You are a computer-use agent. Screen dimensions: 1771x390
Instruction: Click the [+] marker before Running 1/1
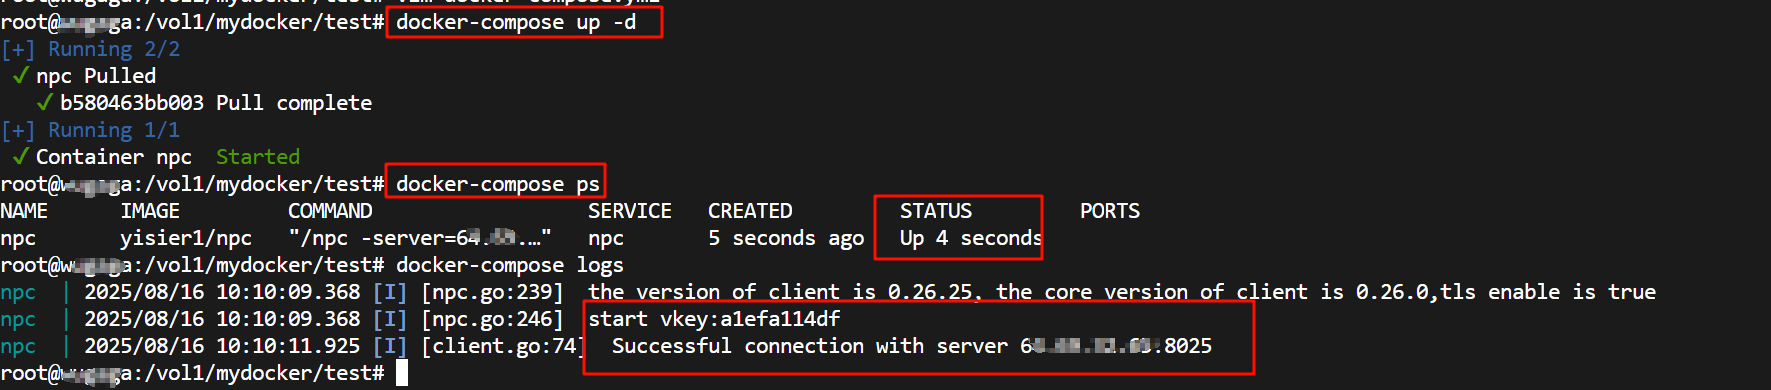pos(19,130)
